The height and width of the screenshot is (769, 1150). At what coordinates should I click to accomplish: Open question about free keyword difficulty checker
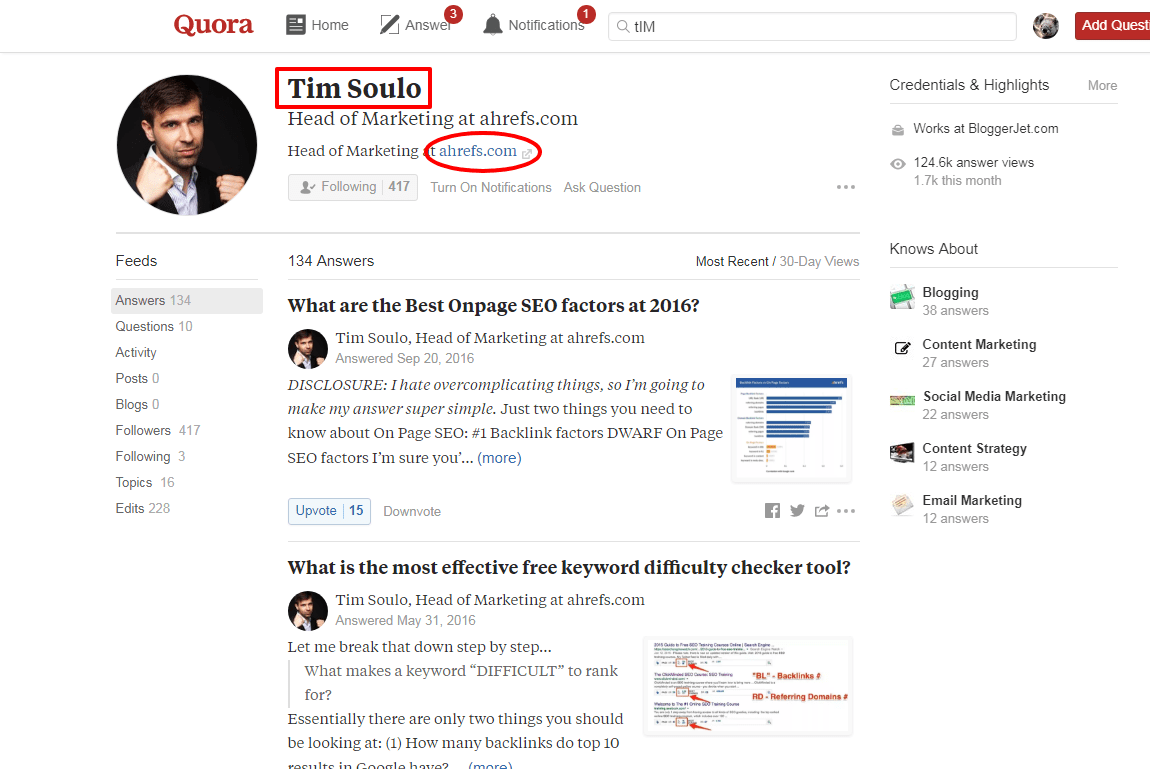pyautogui.click(x=569, y=567)
